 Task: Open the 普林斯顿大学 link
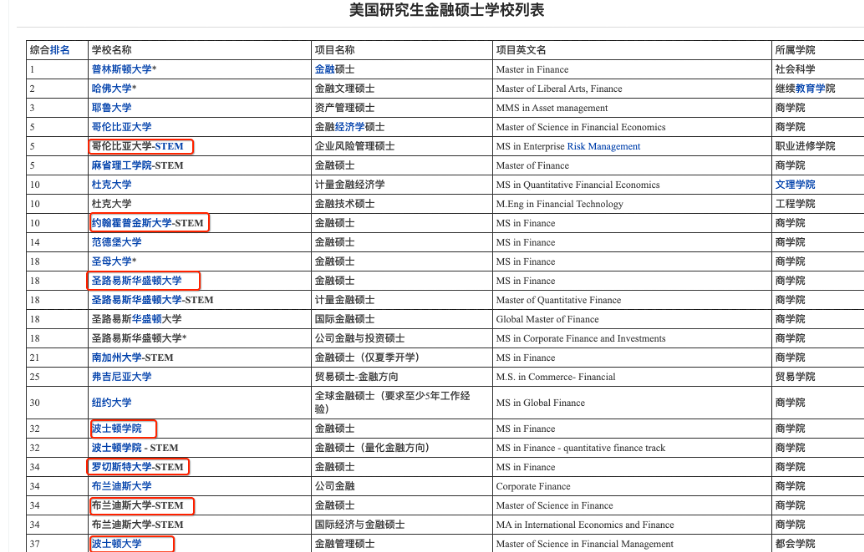(x=122, y=69)
